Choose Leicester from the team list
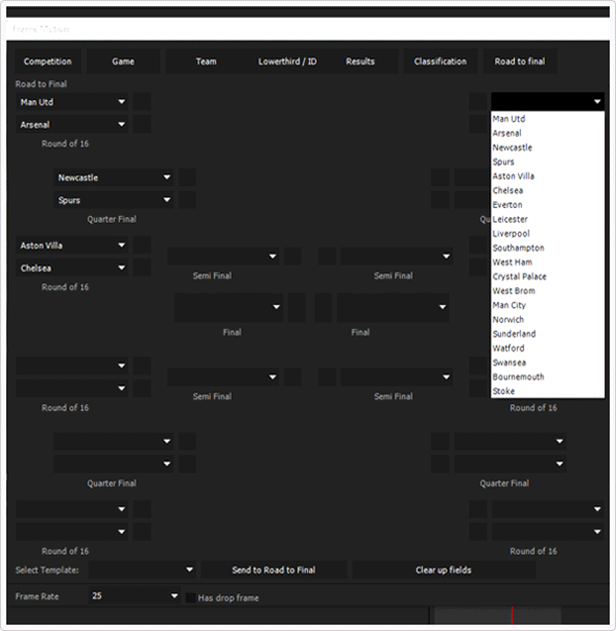 [x=548, y=219]
